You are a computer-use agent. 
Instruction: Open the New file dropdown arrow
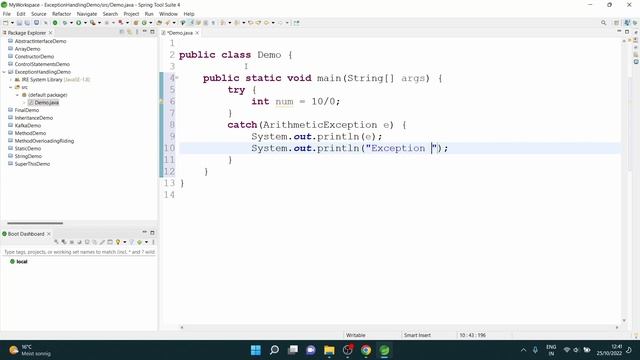pyautogui.click(x=12, y=23)
